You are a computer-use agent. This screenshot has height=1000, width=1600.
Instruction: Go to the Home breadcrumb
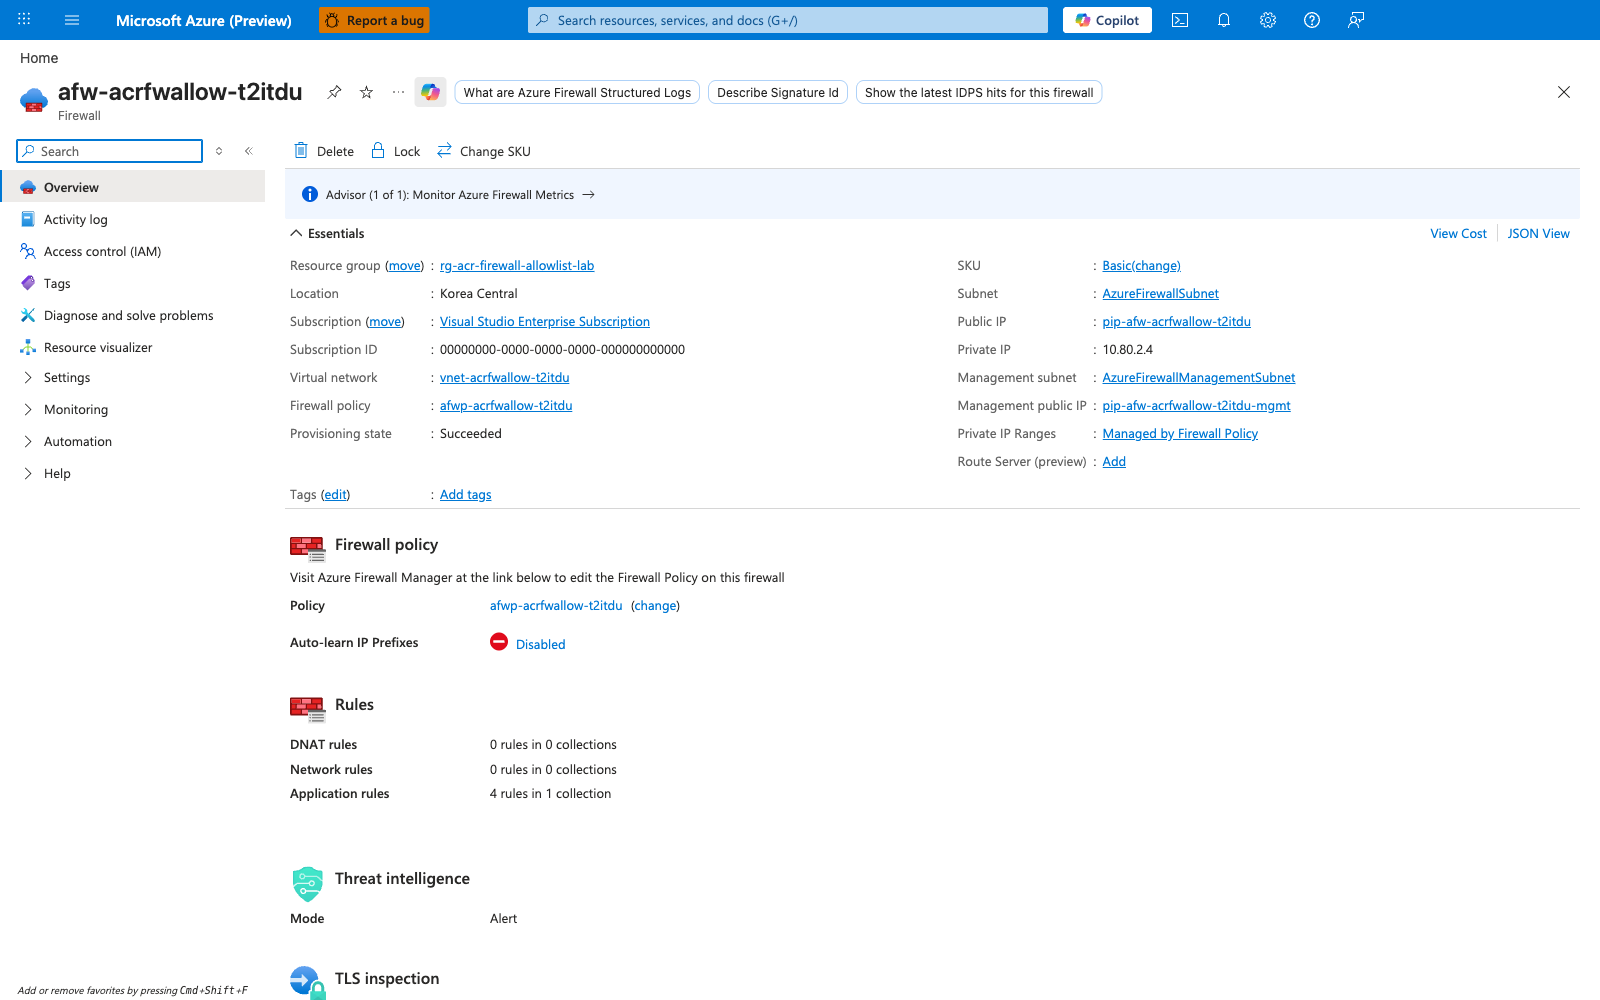click(x=39, y=58)
